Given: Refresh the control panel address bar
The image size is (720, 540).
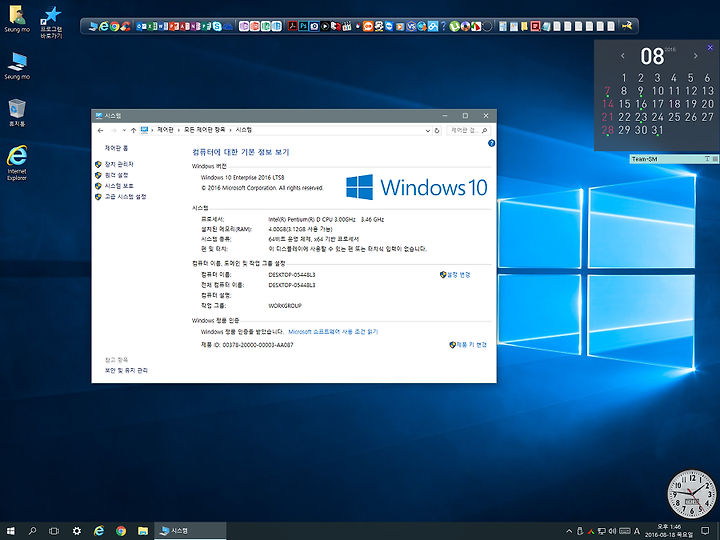Looking at the screenshot, I should tap(437, 130).
